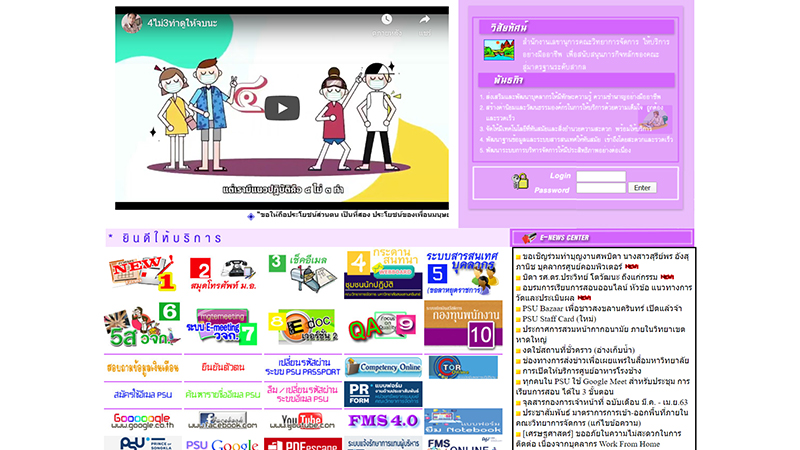Open 'PSU Staff Card (ใหม่)' news item
This screenshot has width=800, height=450.
coord(559,319)
